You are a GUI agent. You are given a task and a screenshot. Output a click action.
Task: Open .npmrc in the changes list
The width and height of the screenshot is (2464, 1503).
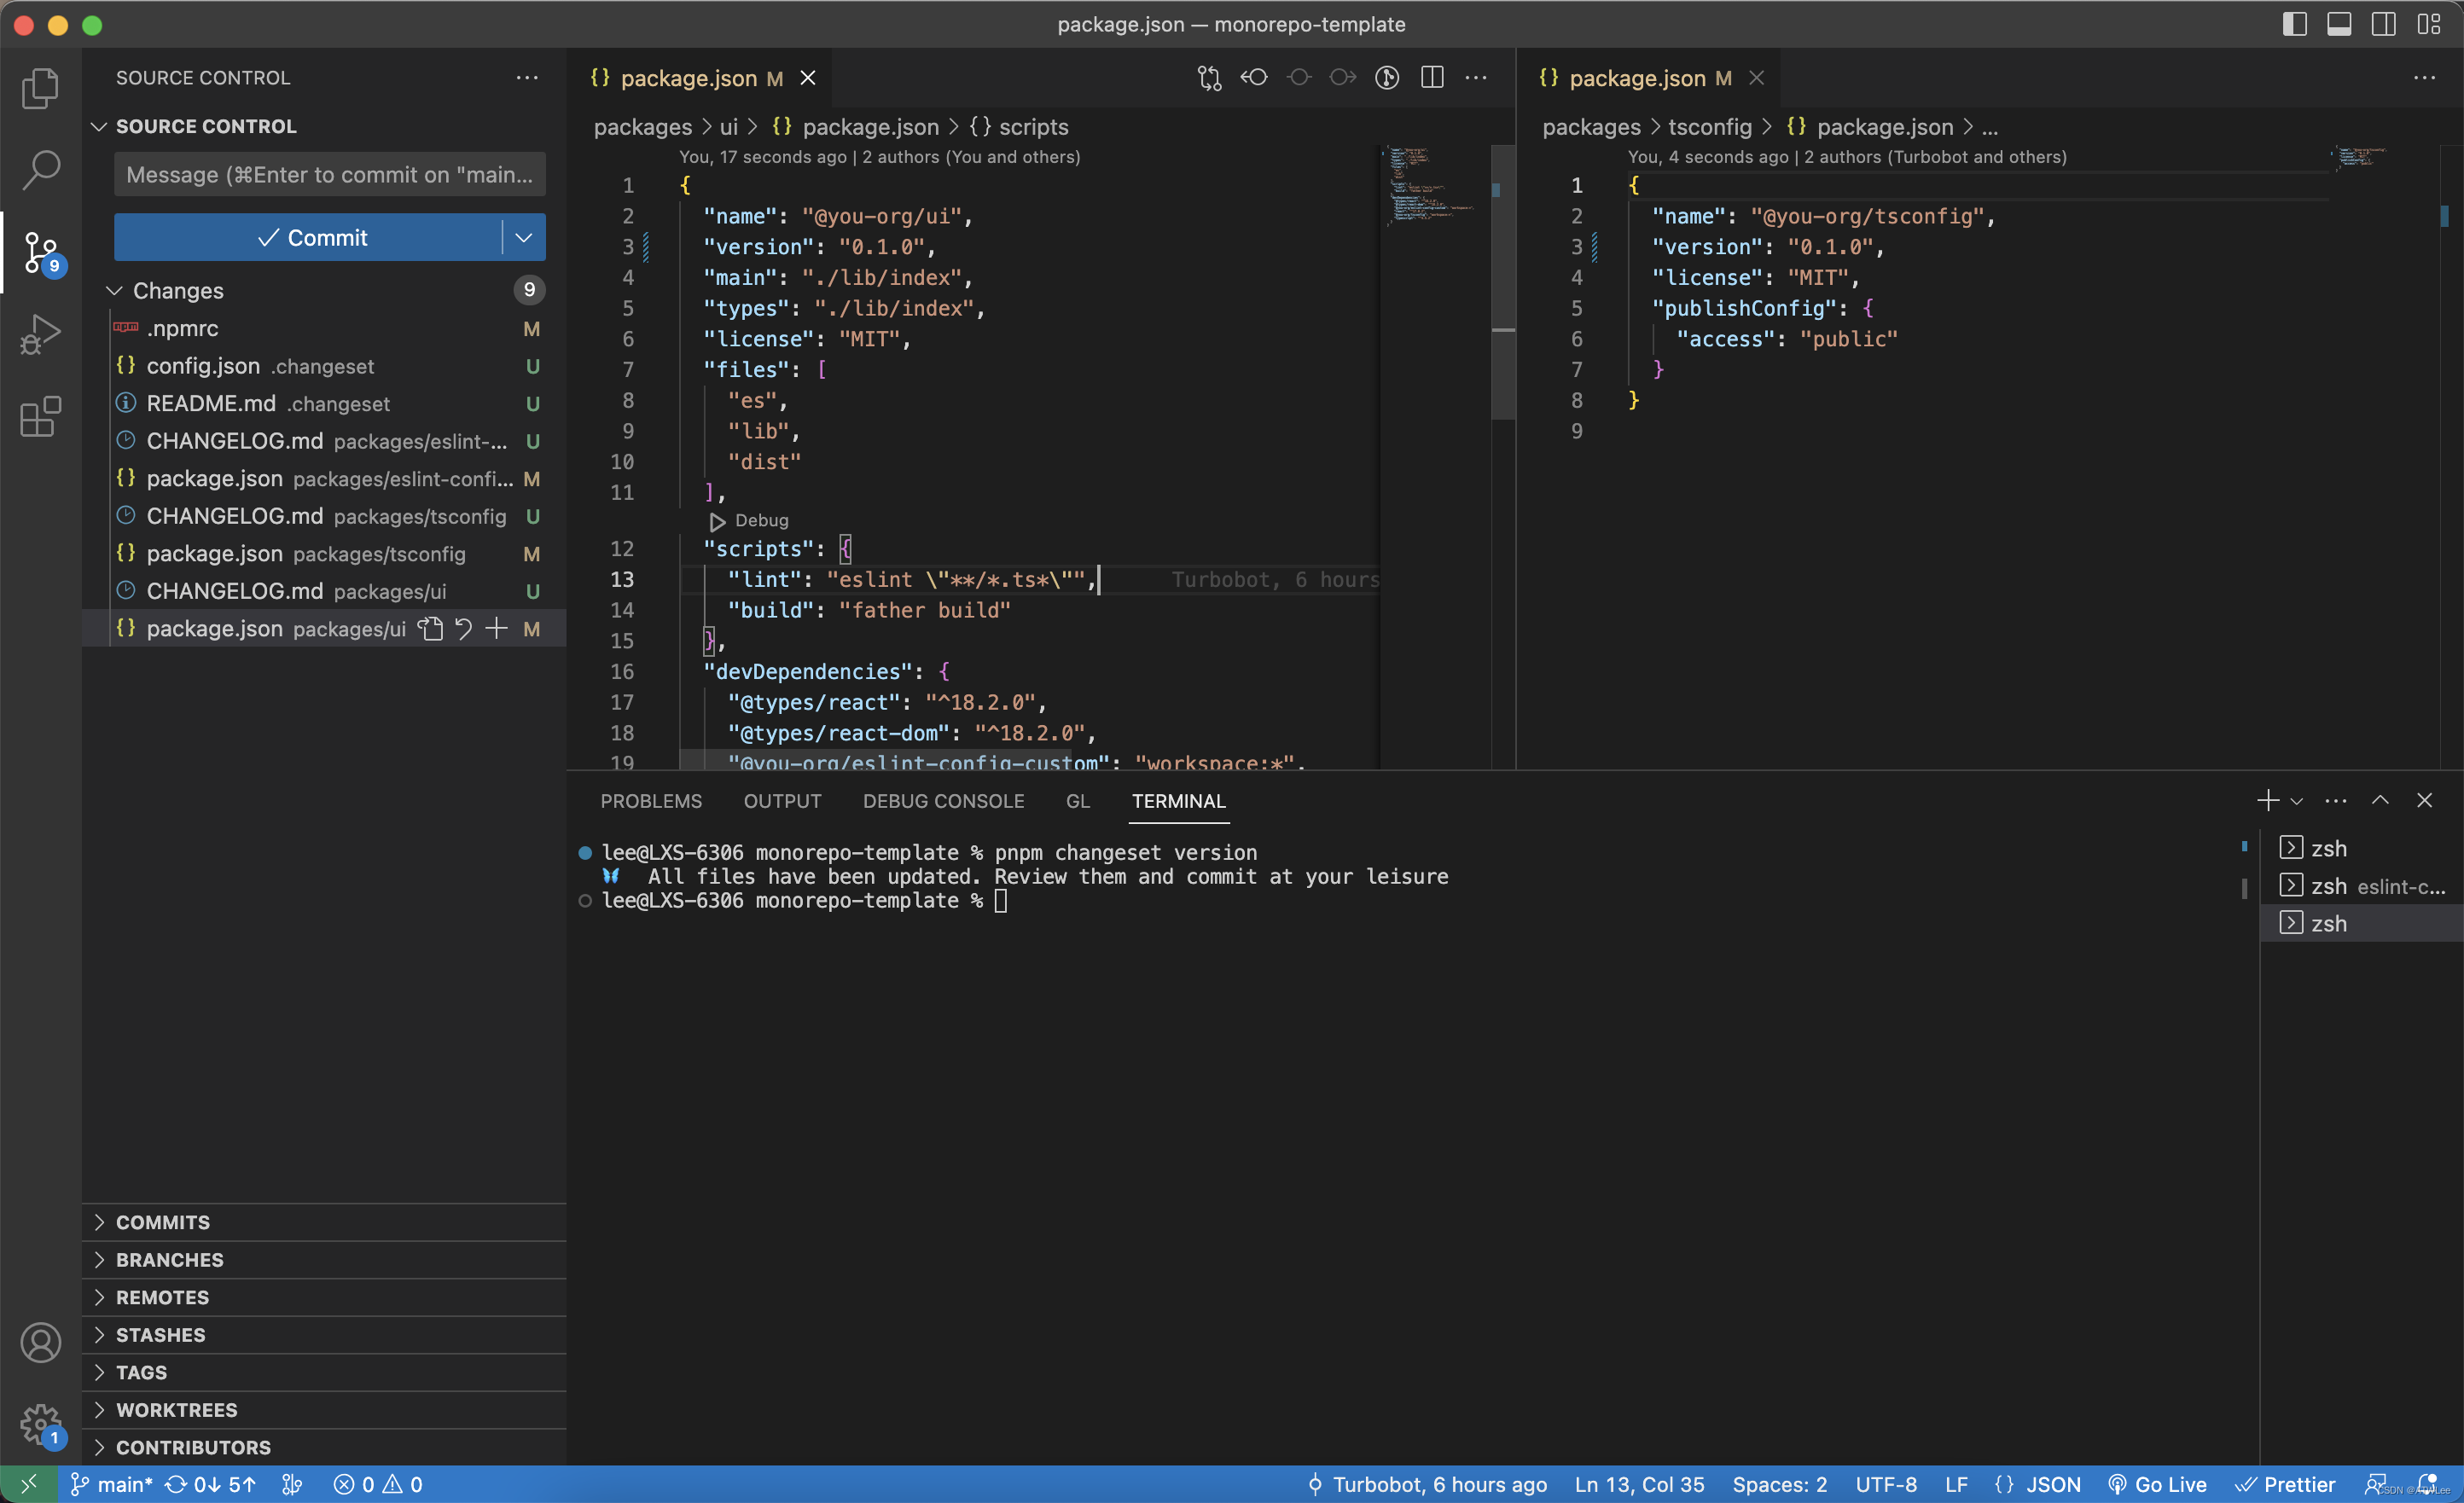tap(324, 329)
